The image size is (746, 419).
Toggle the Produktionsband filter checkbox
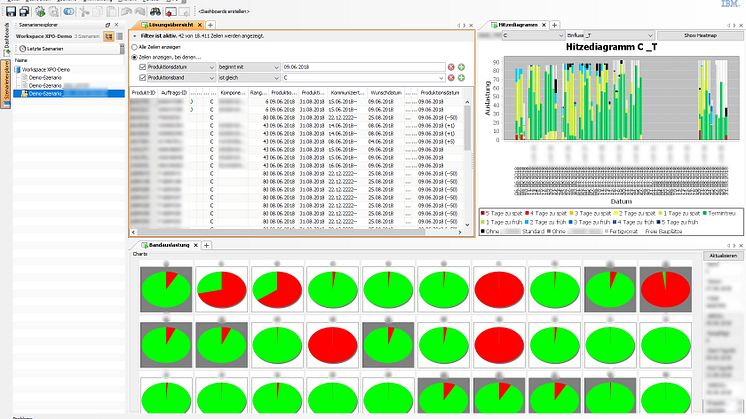142,78
